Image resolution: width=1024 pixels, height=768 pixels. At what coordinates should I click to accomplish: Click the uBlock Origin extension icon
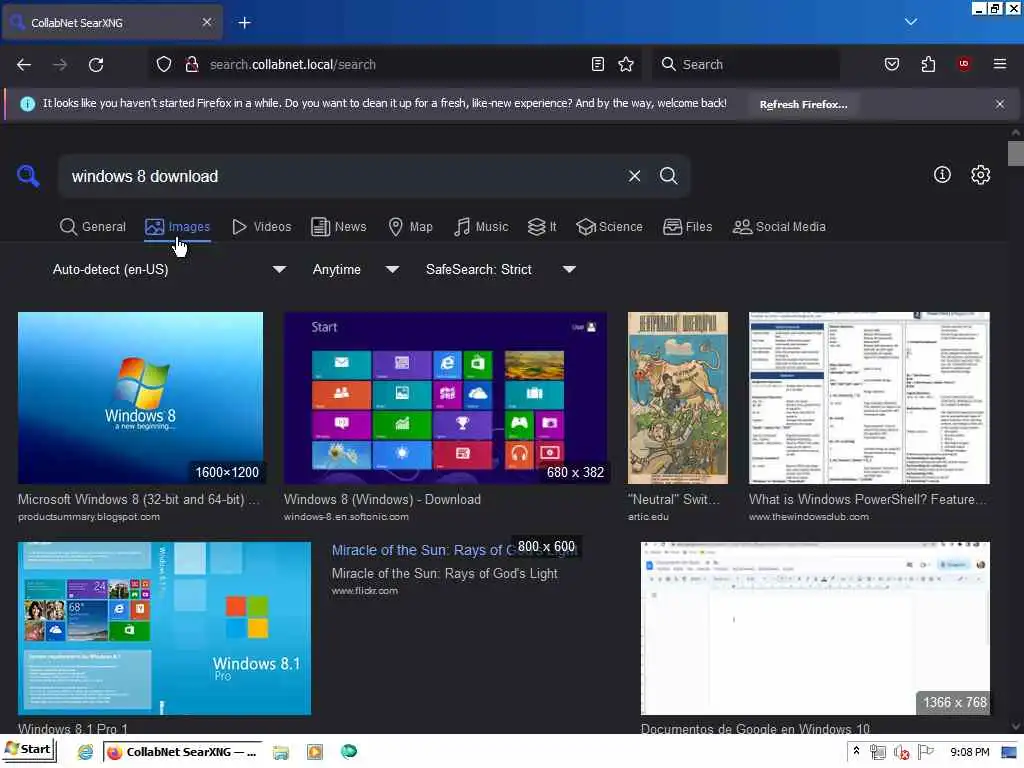point(964,64)
